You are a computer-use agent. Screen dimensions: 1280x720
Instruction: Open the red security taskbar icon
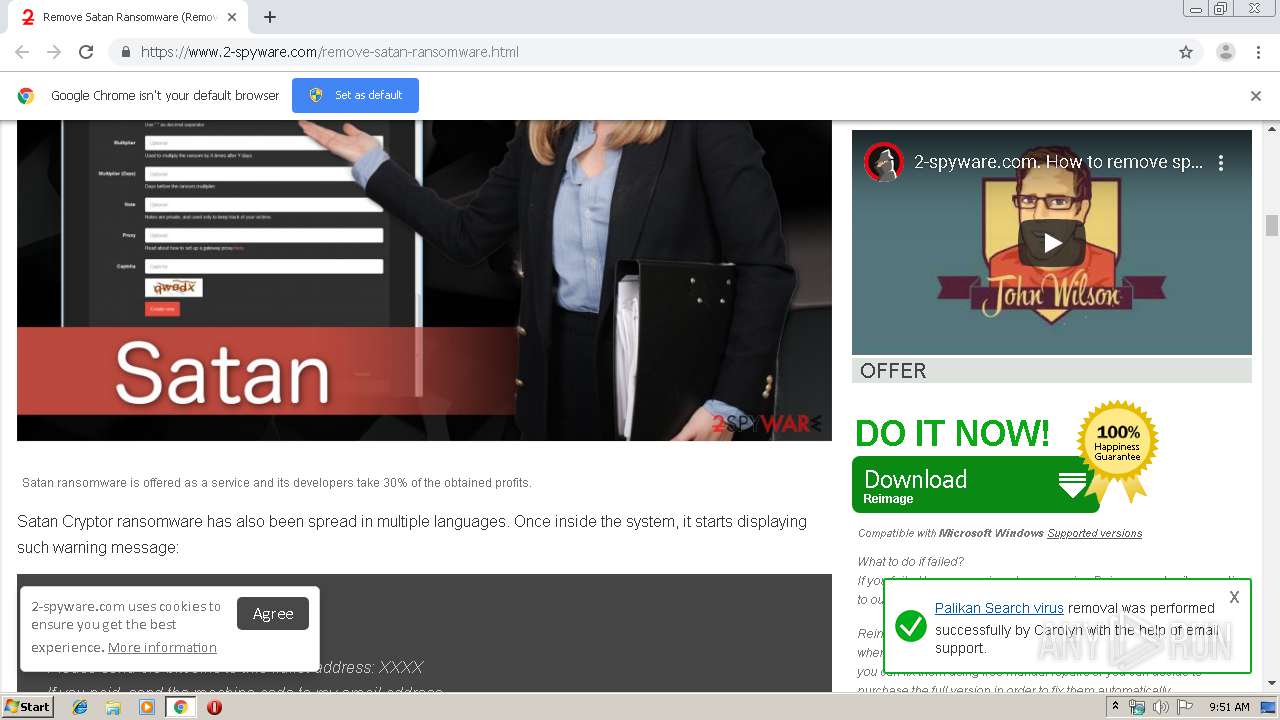point(214,707)
